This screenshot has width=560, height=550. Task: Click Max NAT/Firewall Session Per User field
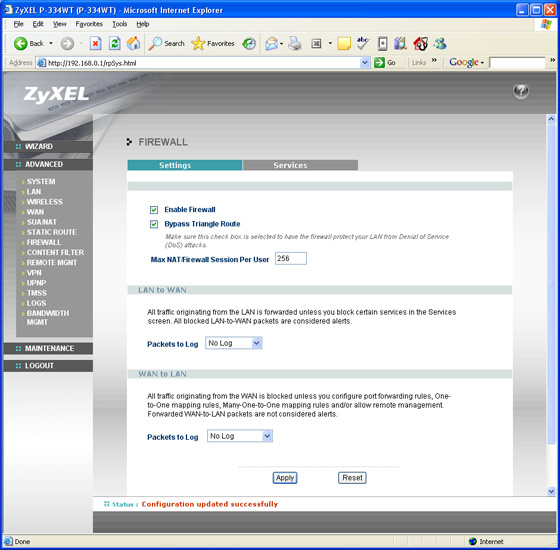(291, 259)
